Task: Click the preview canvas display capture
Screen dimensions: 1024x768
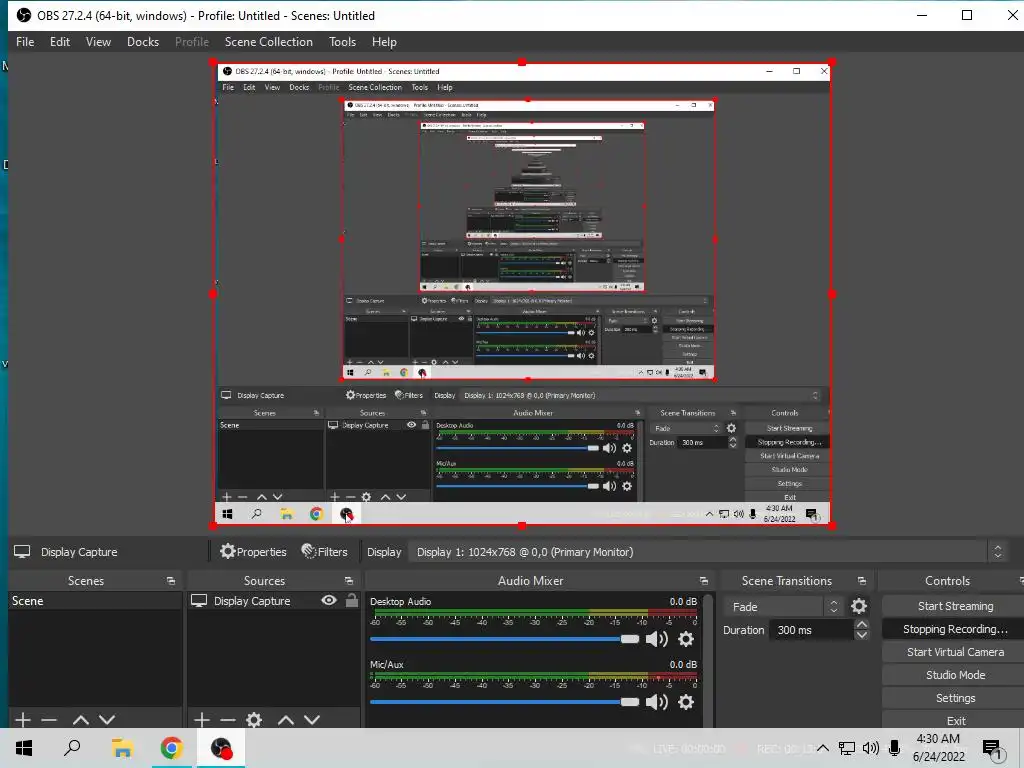Action: [522, 294]
